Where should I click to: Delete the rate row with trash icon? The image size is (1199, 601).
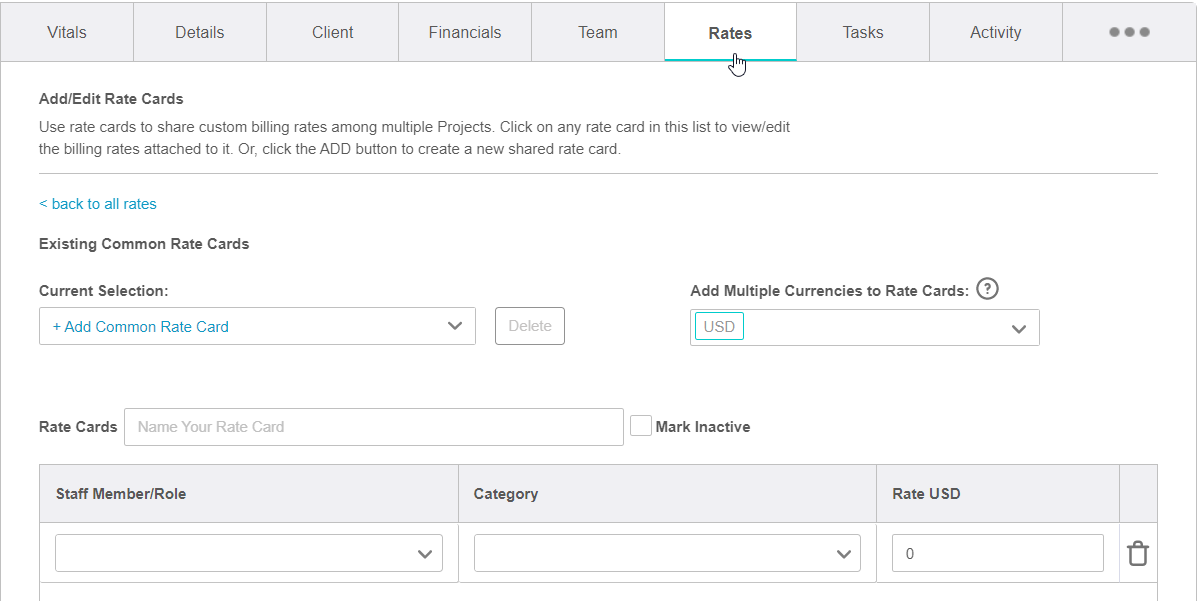pos(1138,553)
